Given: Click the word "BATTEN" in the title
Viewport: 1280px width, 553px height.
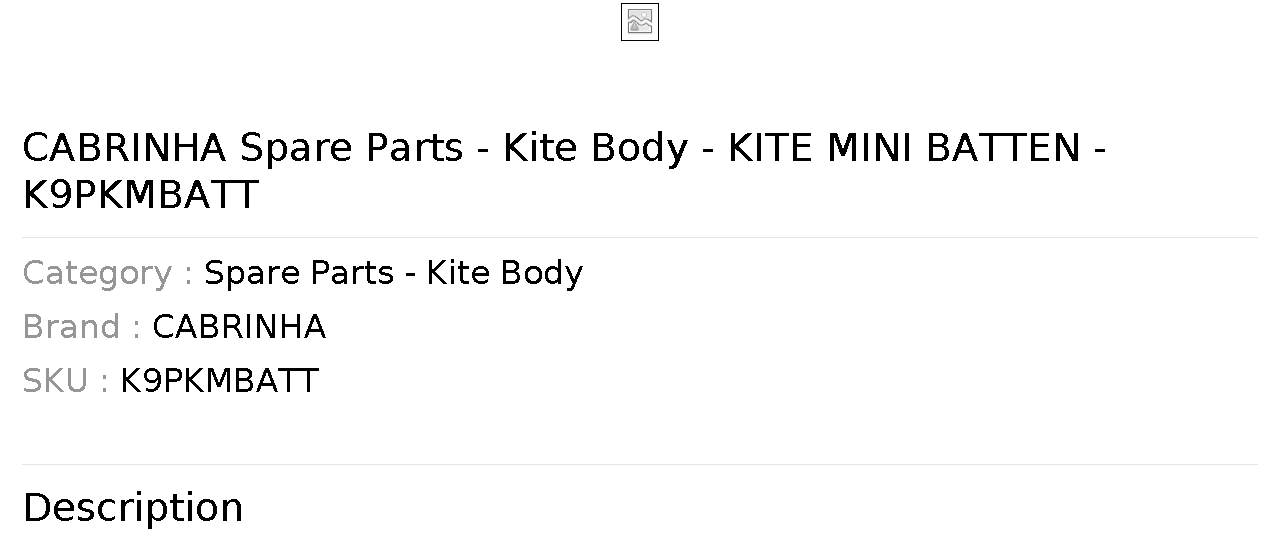Looking at the screenshot, I should pos(1003,148).
